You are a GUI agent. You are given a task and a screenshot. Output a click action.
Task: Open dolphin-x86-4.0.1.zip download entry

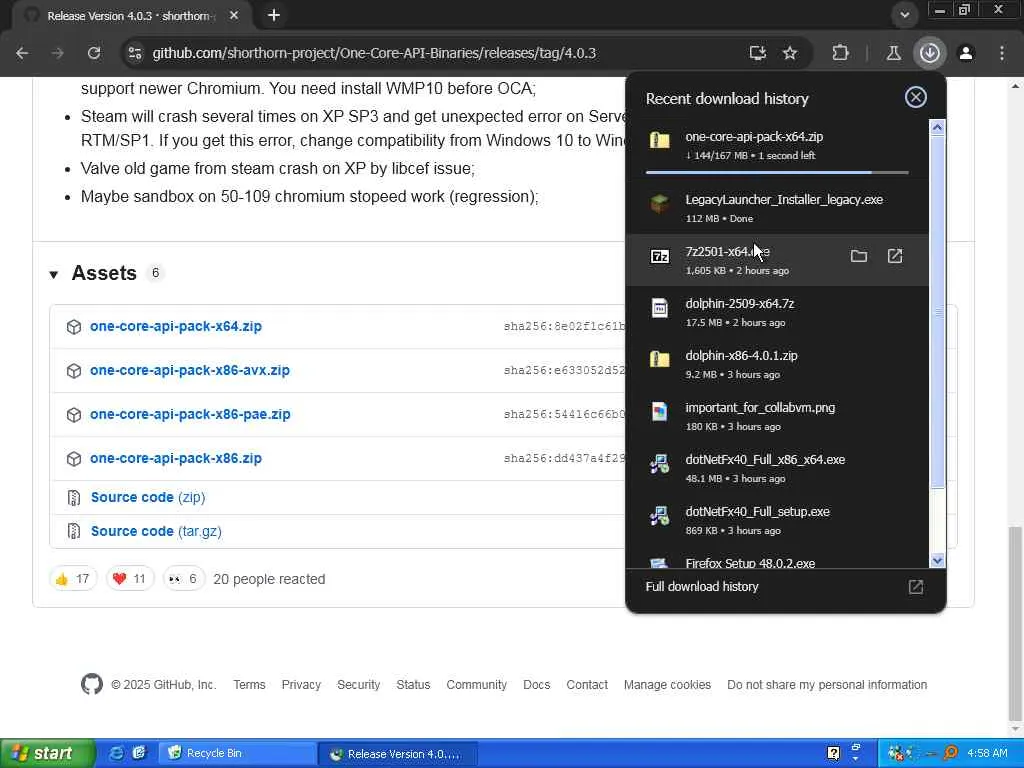(x=777, y=364)
